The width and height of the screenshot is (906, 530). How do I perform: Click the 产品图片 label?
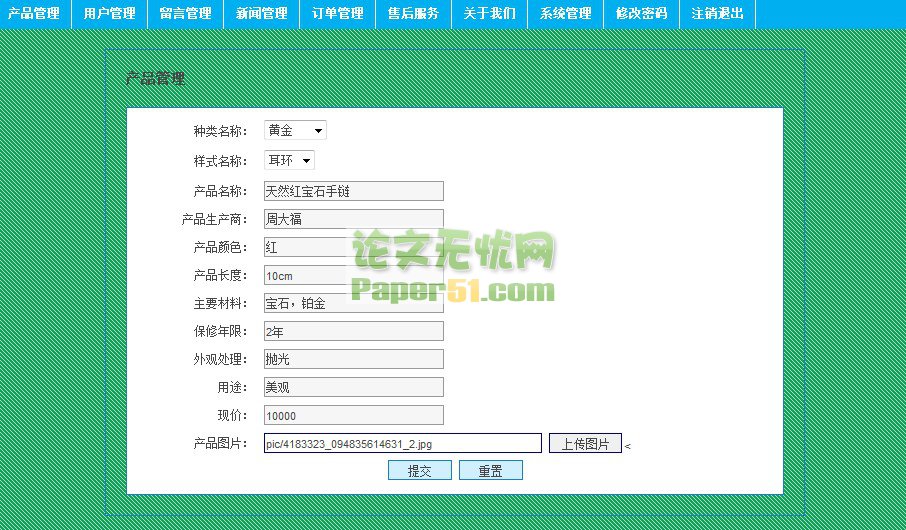tap(220, 443)
